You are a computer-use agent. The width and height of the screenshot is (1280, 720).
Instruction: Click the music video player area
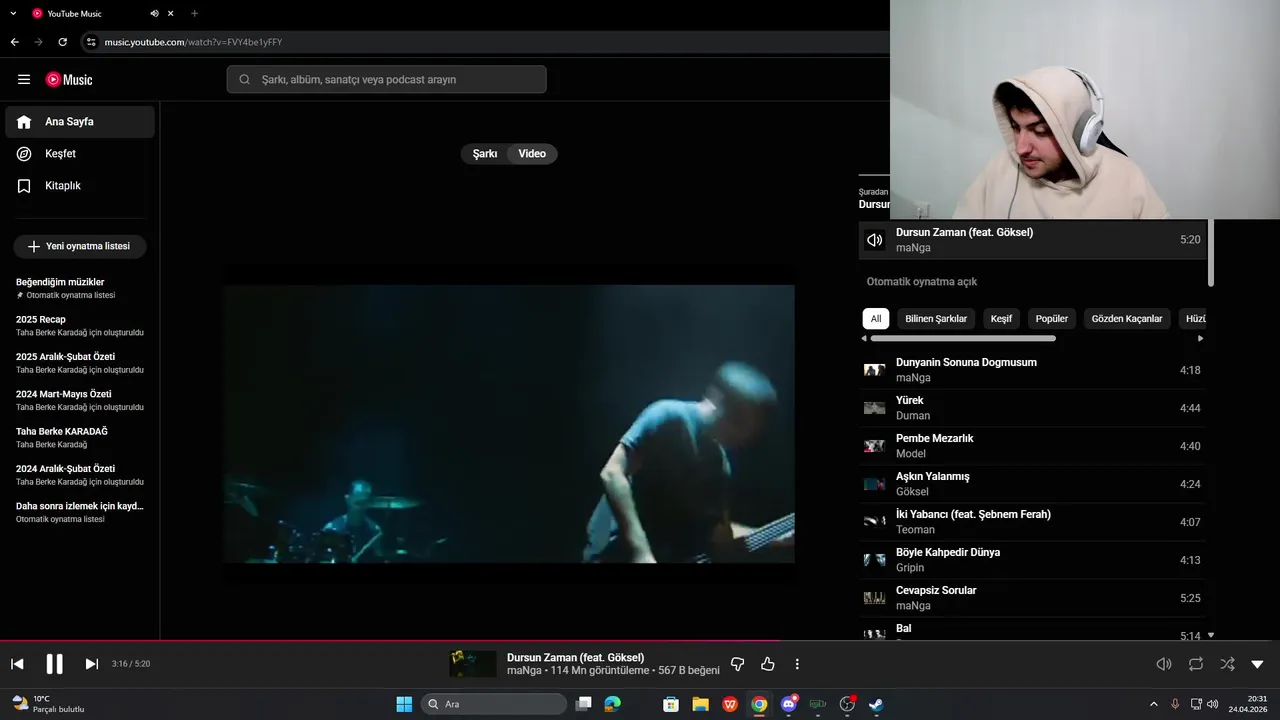[x=509, y=424]
